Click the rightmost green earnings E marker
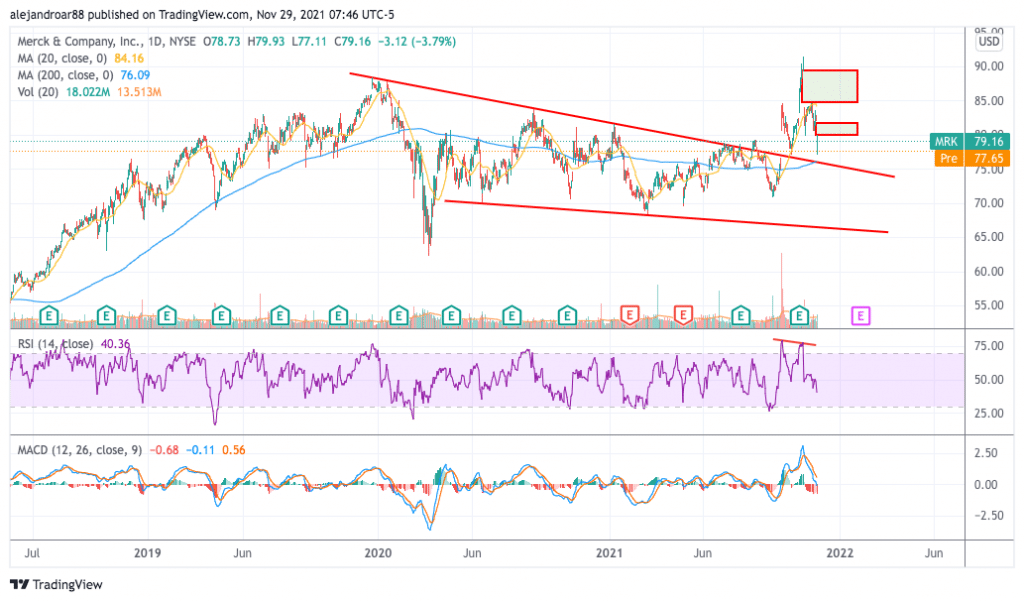1024x602 pixels. 799,316
